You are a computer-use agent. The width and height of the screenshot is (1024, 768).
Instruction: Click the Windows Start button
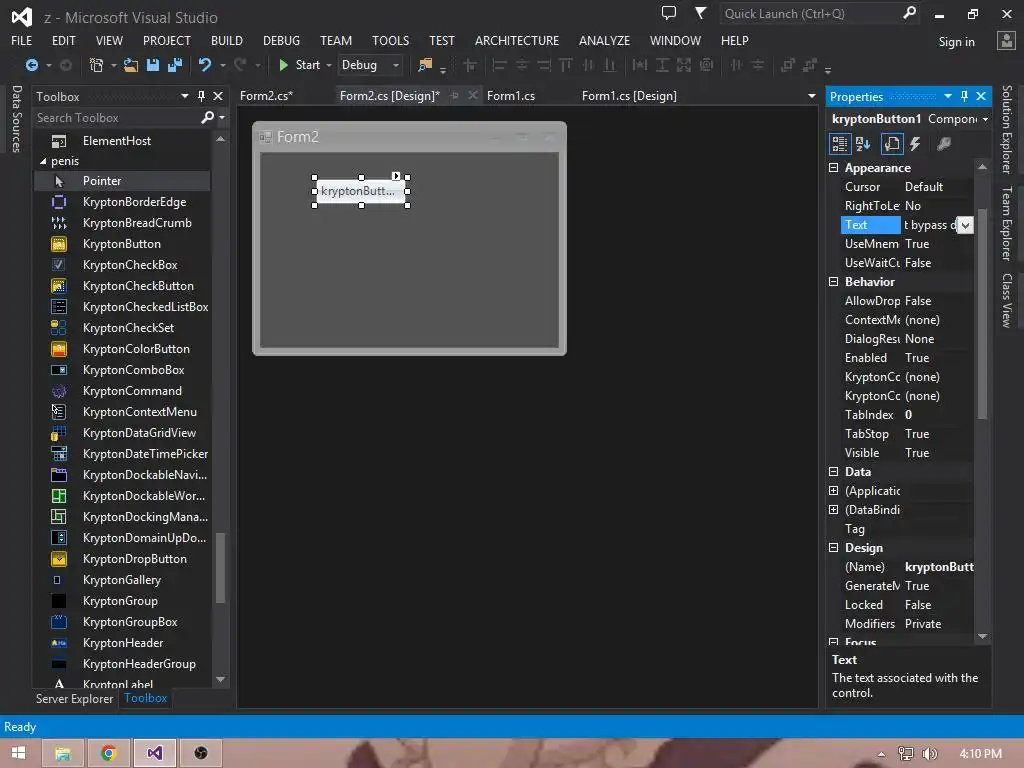point(18,753)
